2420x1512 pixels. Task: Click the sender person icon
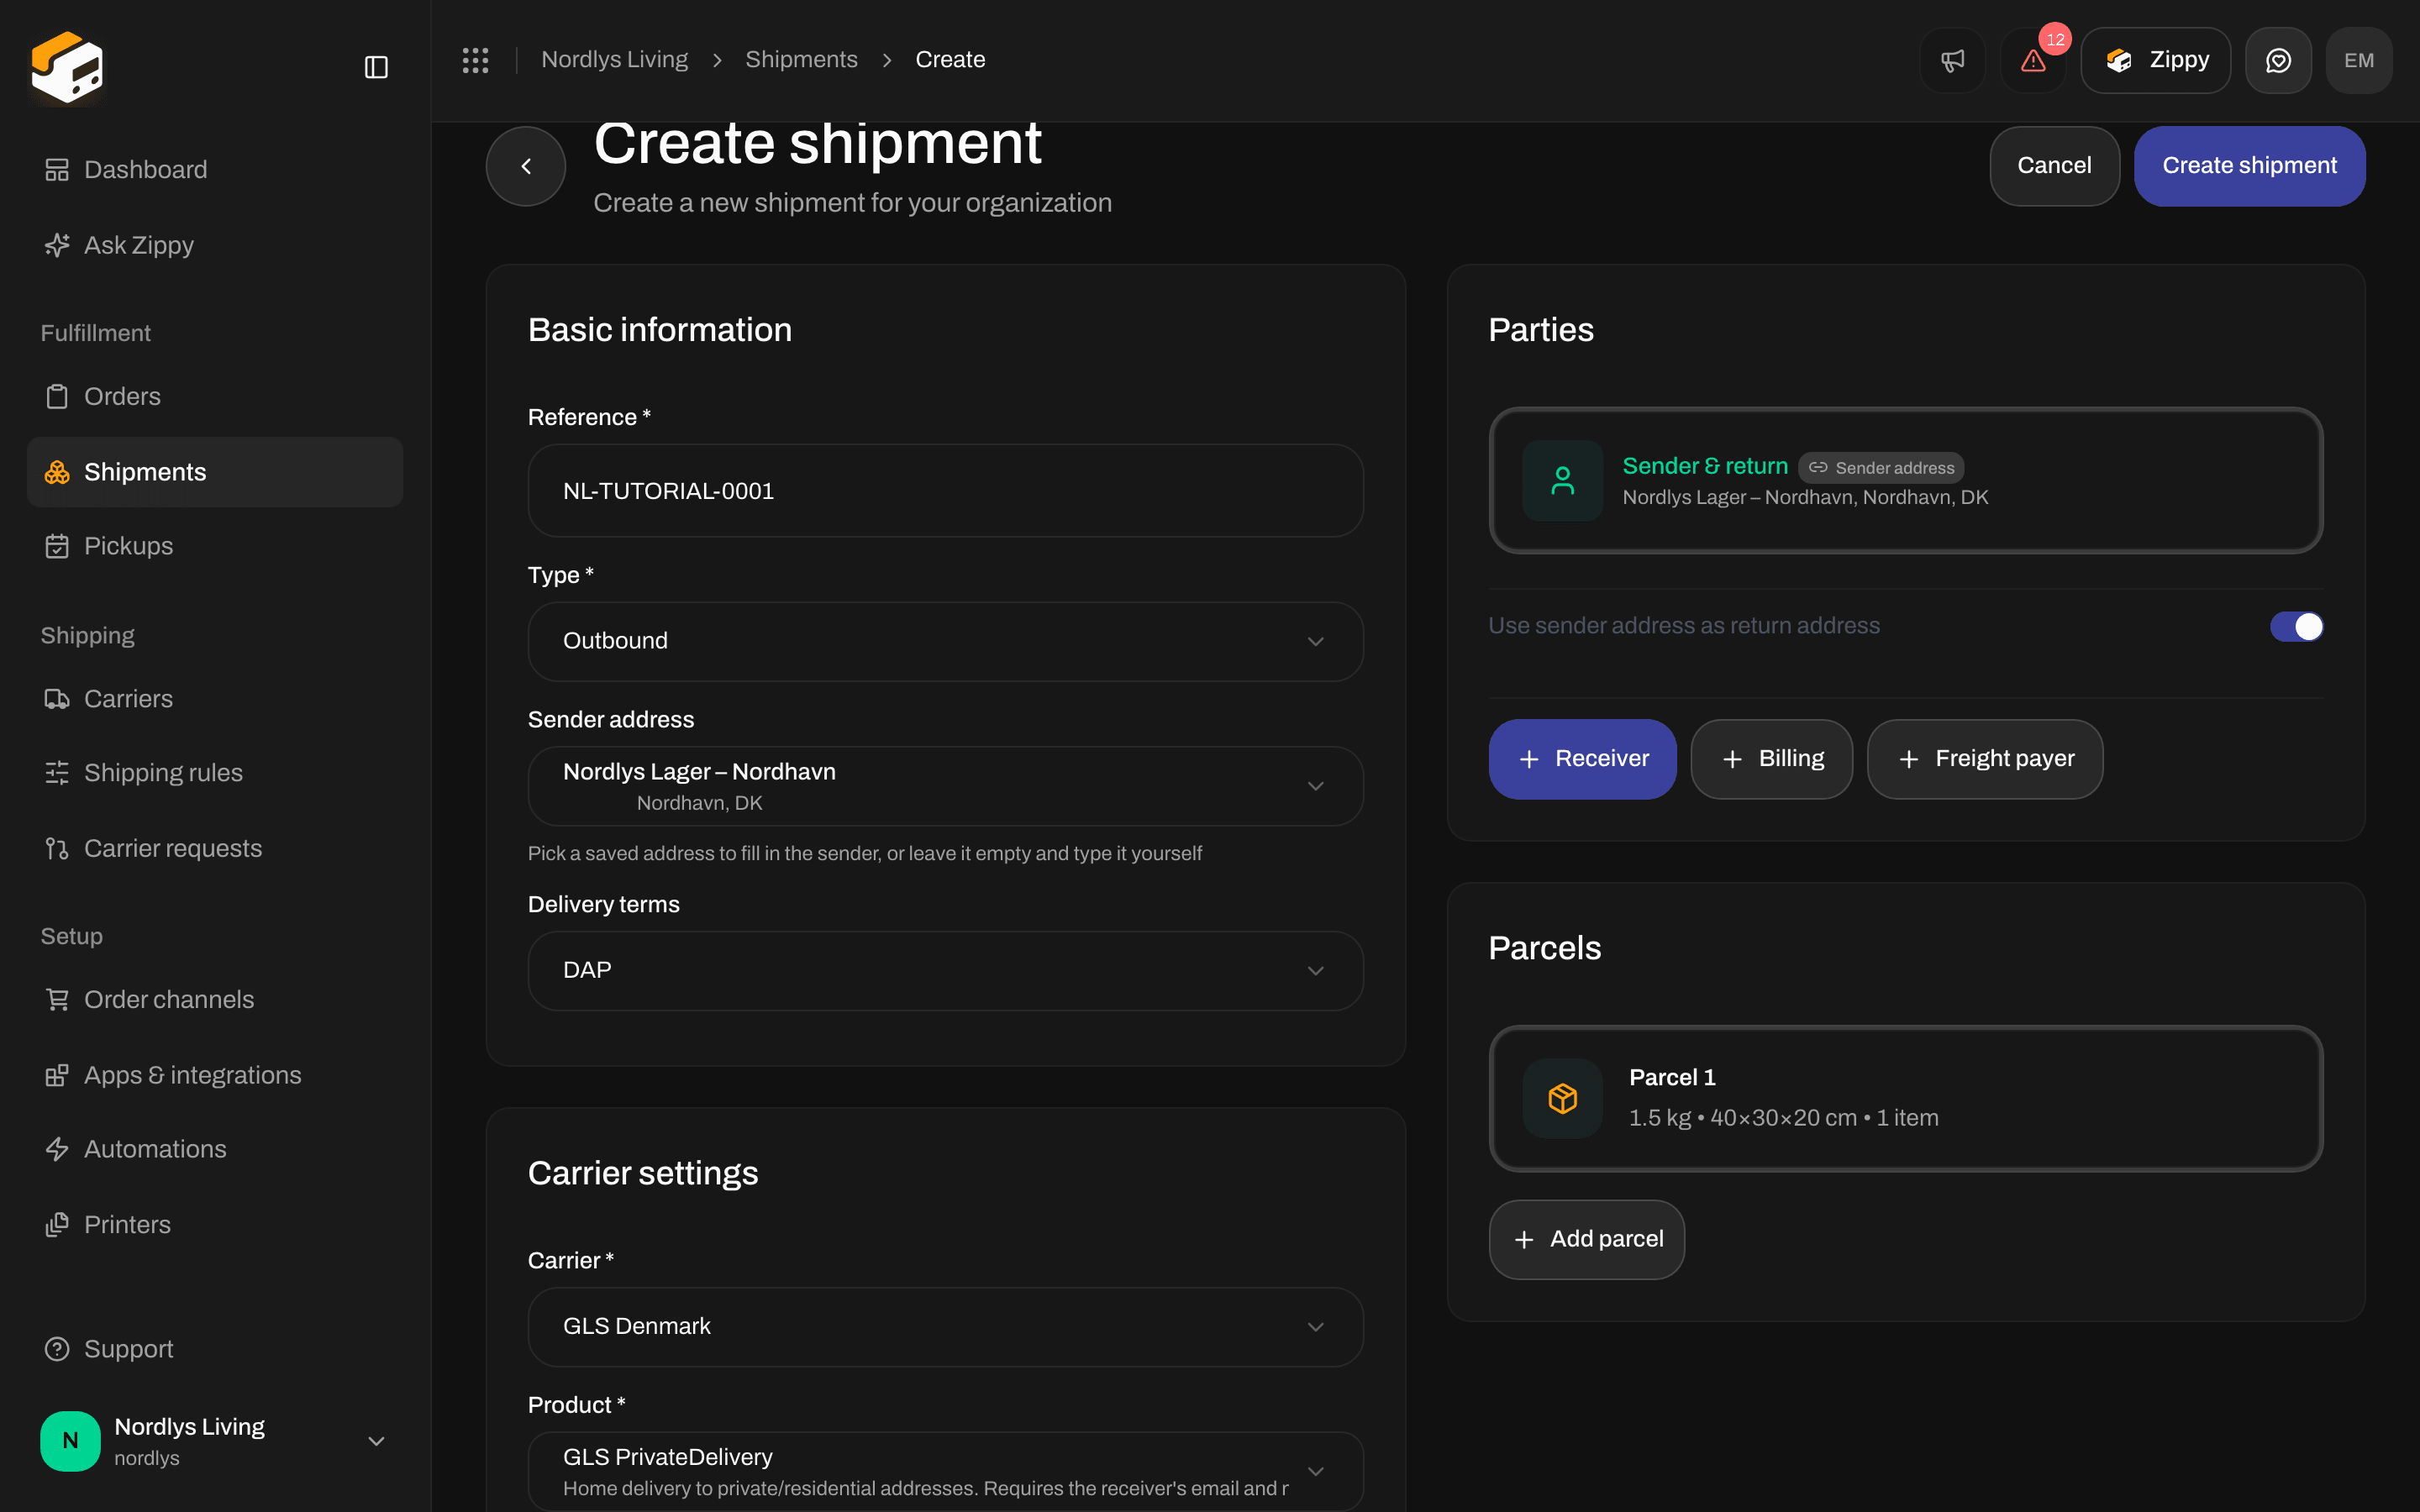pyautogui.click(x=1562, y=480)
